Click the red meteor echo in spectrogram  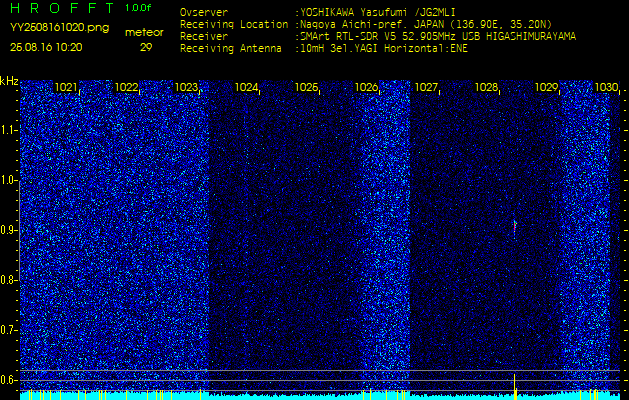515,227
